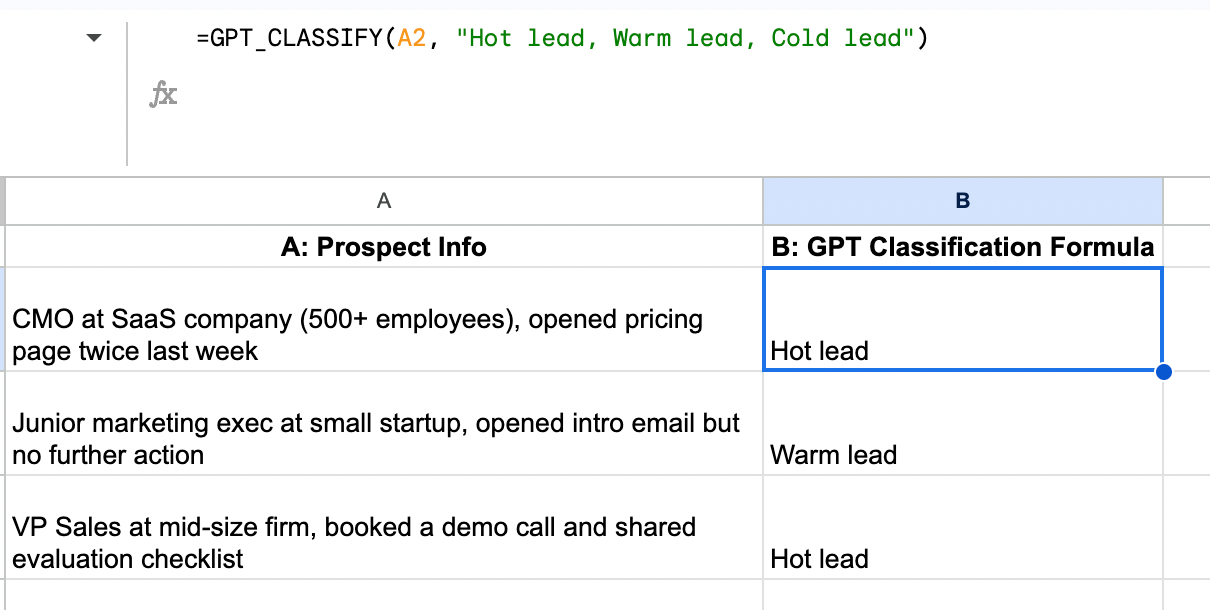Select the Hot lead cell in VP Sales row
Viewport: 1210px width, 610px height.
[x=962, y=528]
